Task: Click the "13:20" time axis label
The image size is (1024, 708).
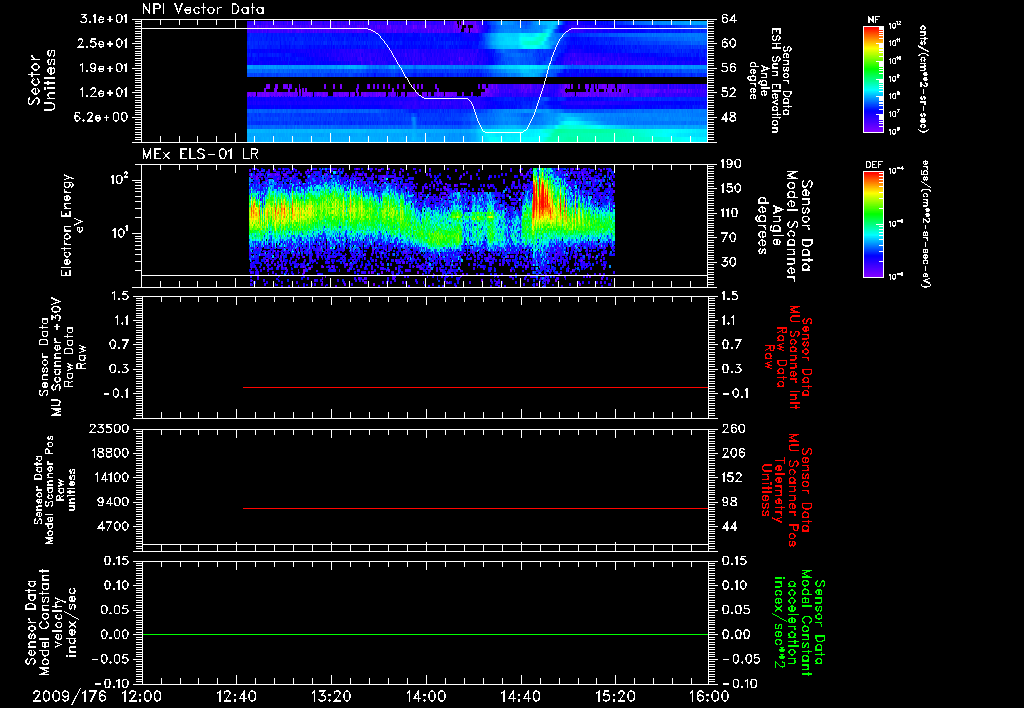Action: pos(331,696)
